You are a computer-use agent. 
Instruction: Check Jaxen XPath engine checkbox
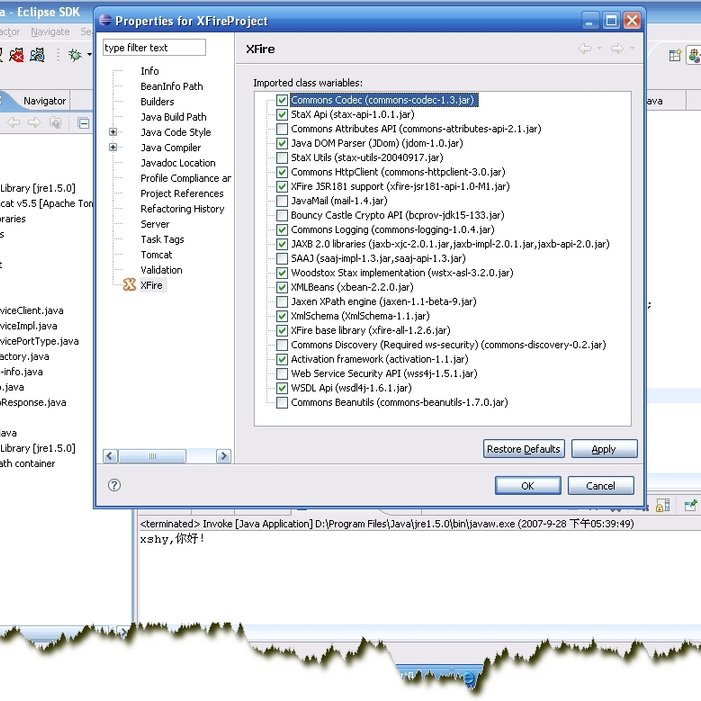coord(282,301)
